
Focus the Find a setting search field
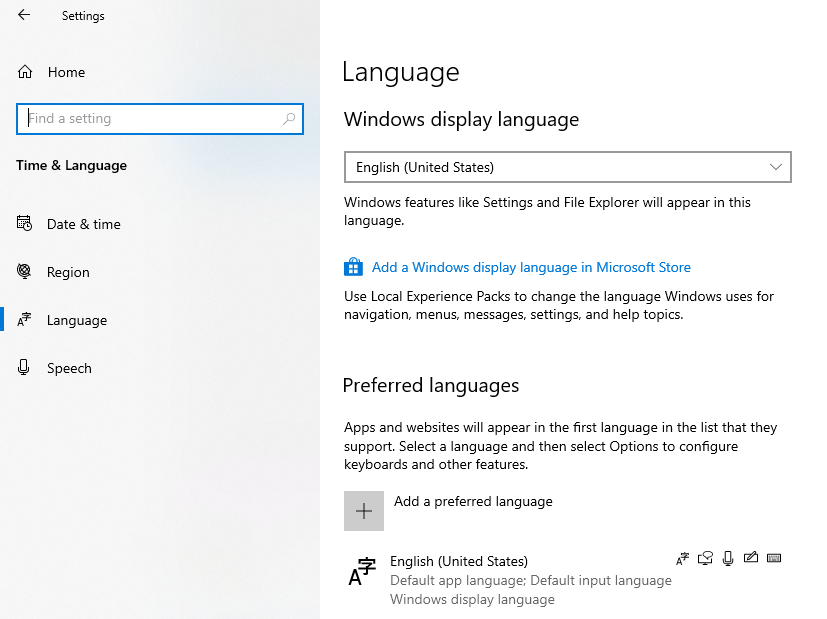tap(150, 118)
